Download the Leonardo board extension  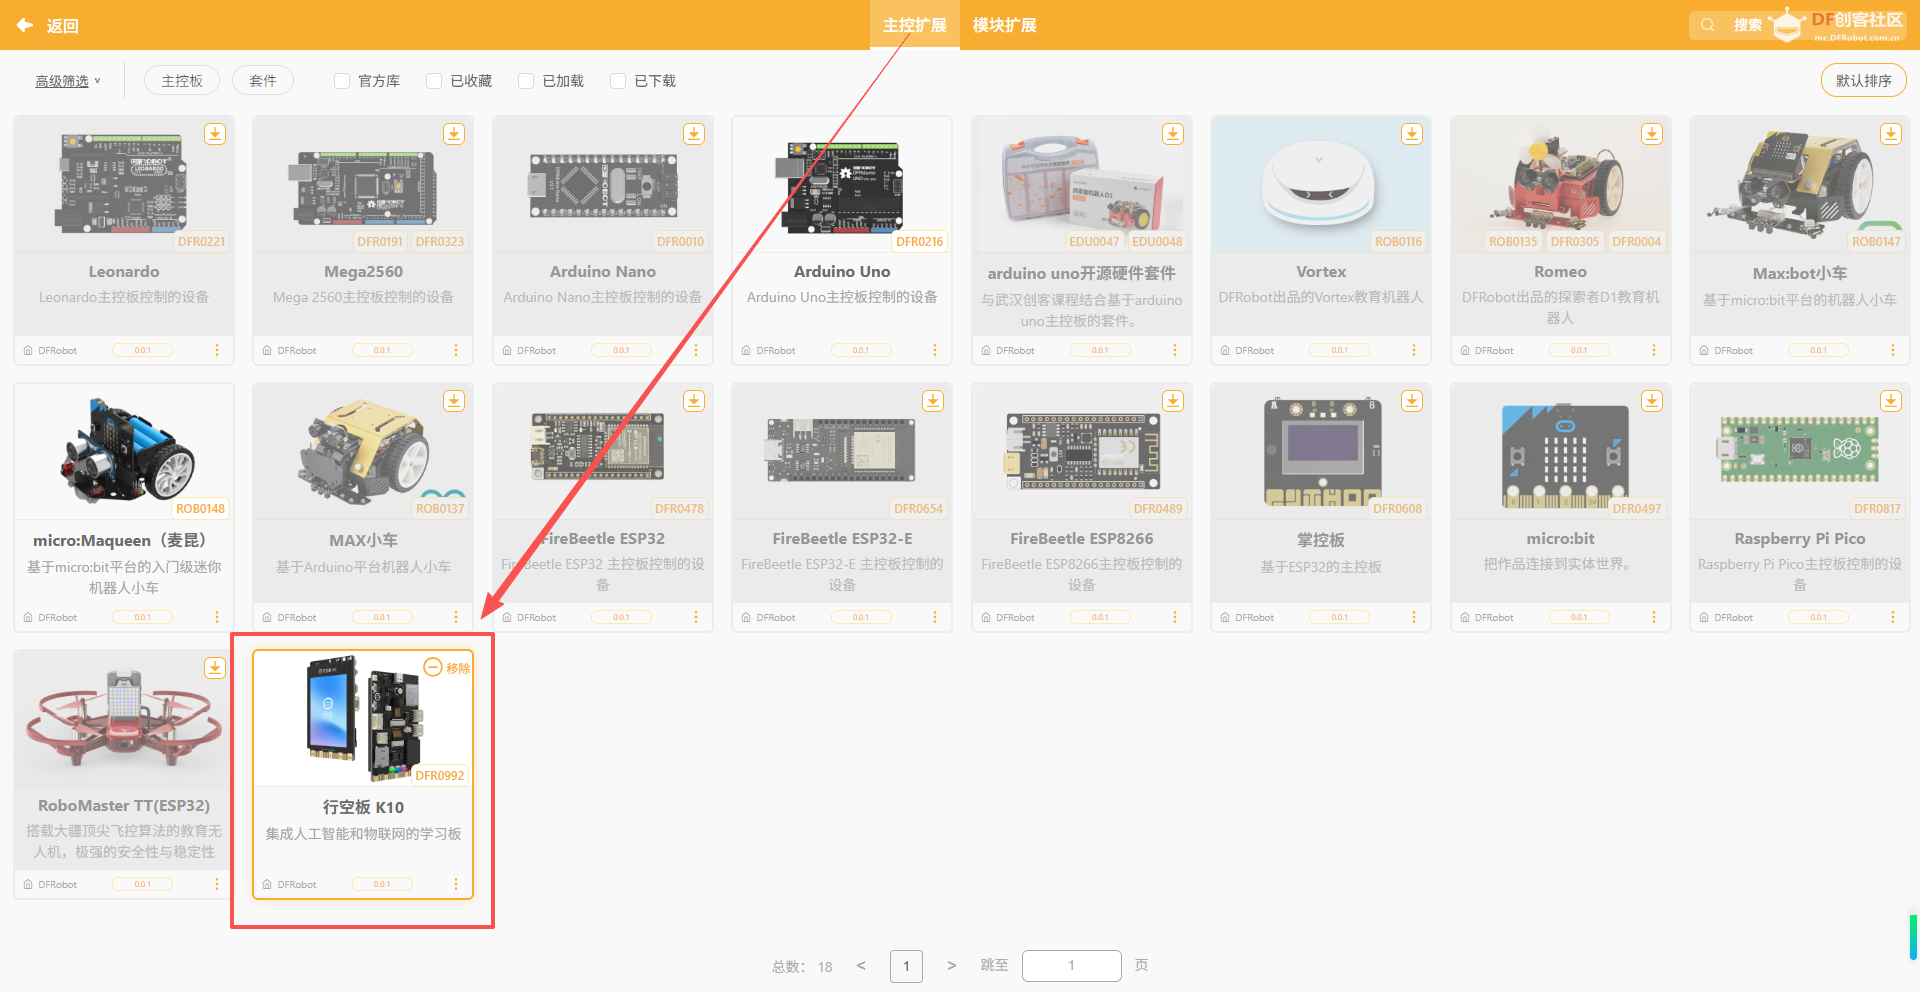[215, 134]
